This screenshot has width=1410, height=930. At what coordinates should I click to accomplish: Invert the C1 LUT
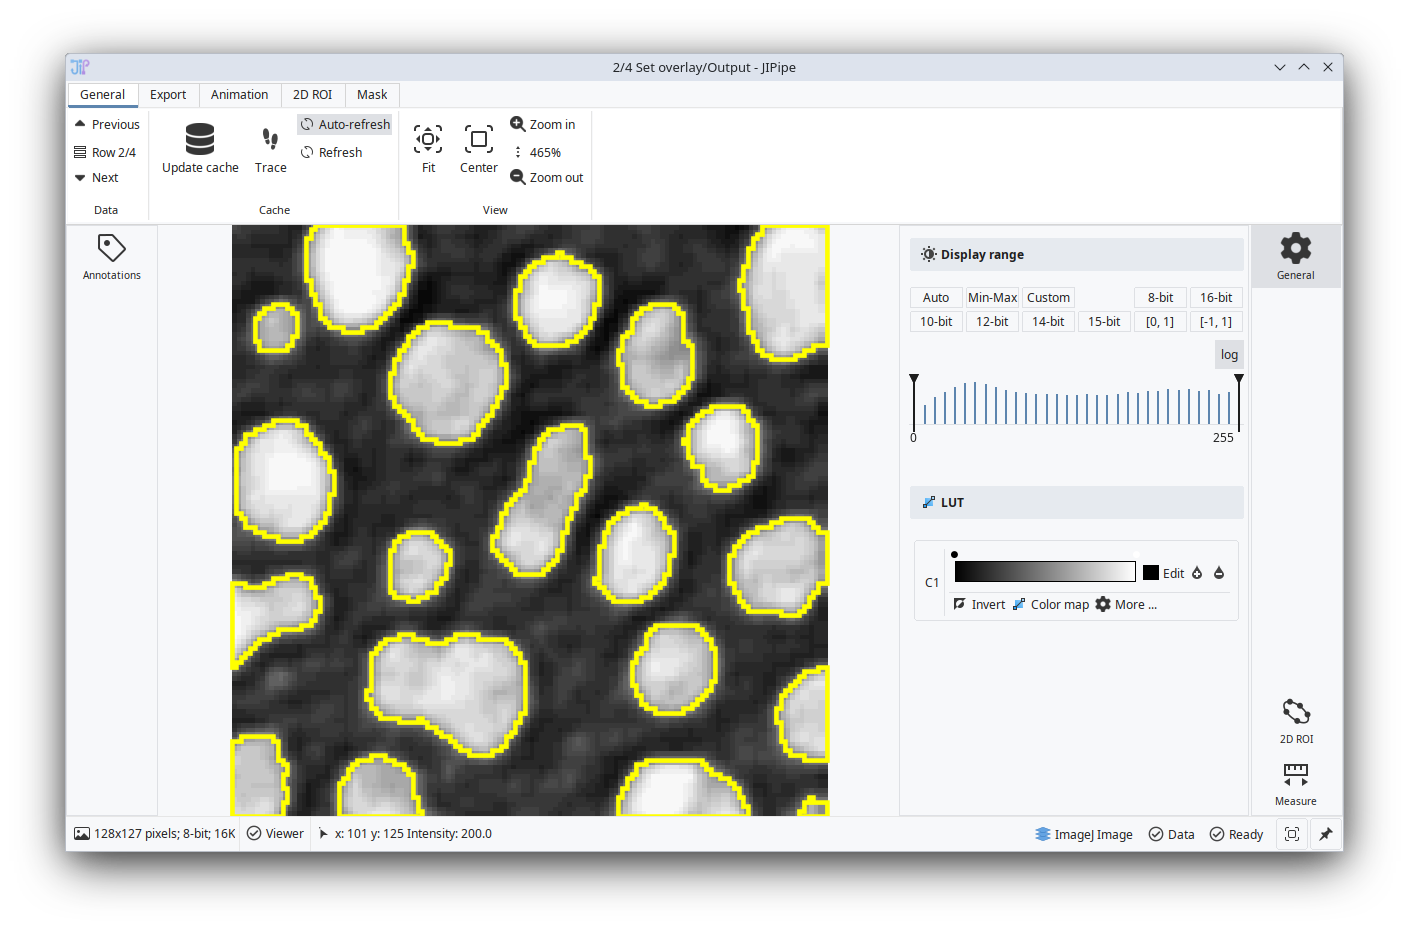pos(979,605)
